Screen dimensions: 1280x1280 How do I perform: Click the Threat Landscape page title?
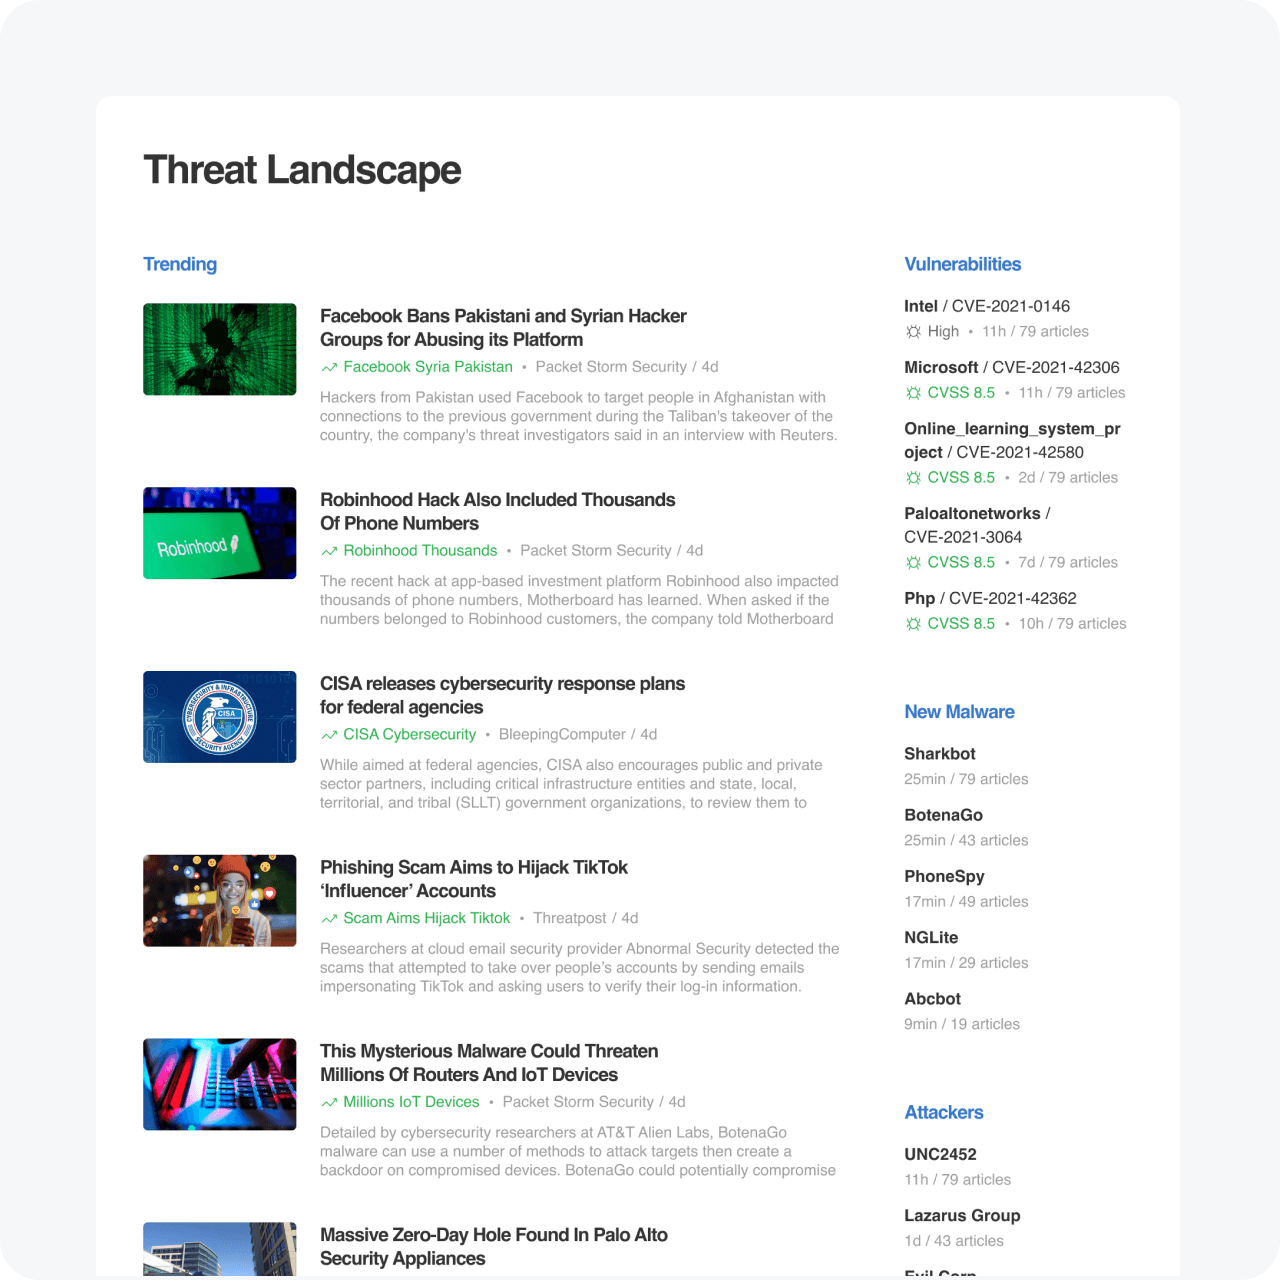click(x=302, y=171)
